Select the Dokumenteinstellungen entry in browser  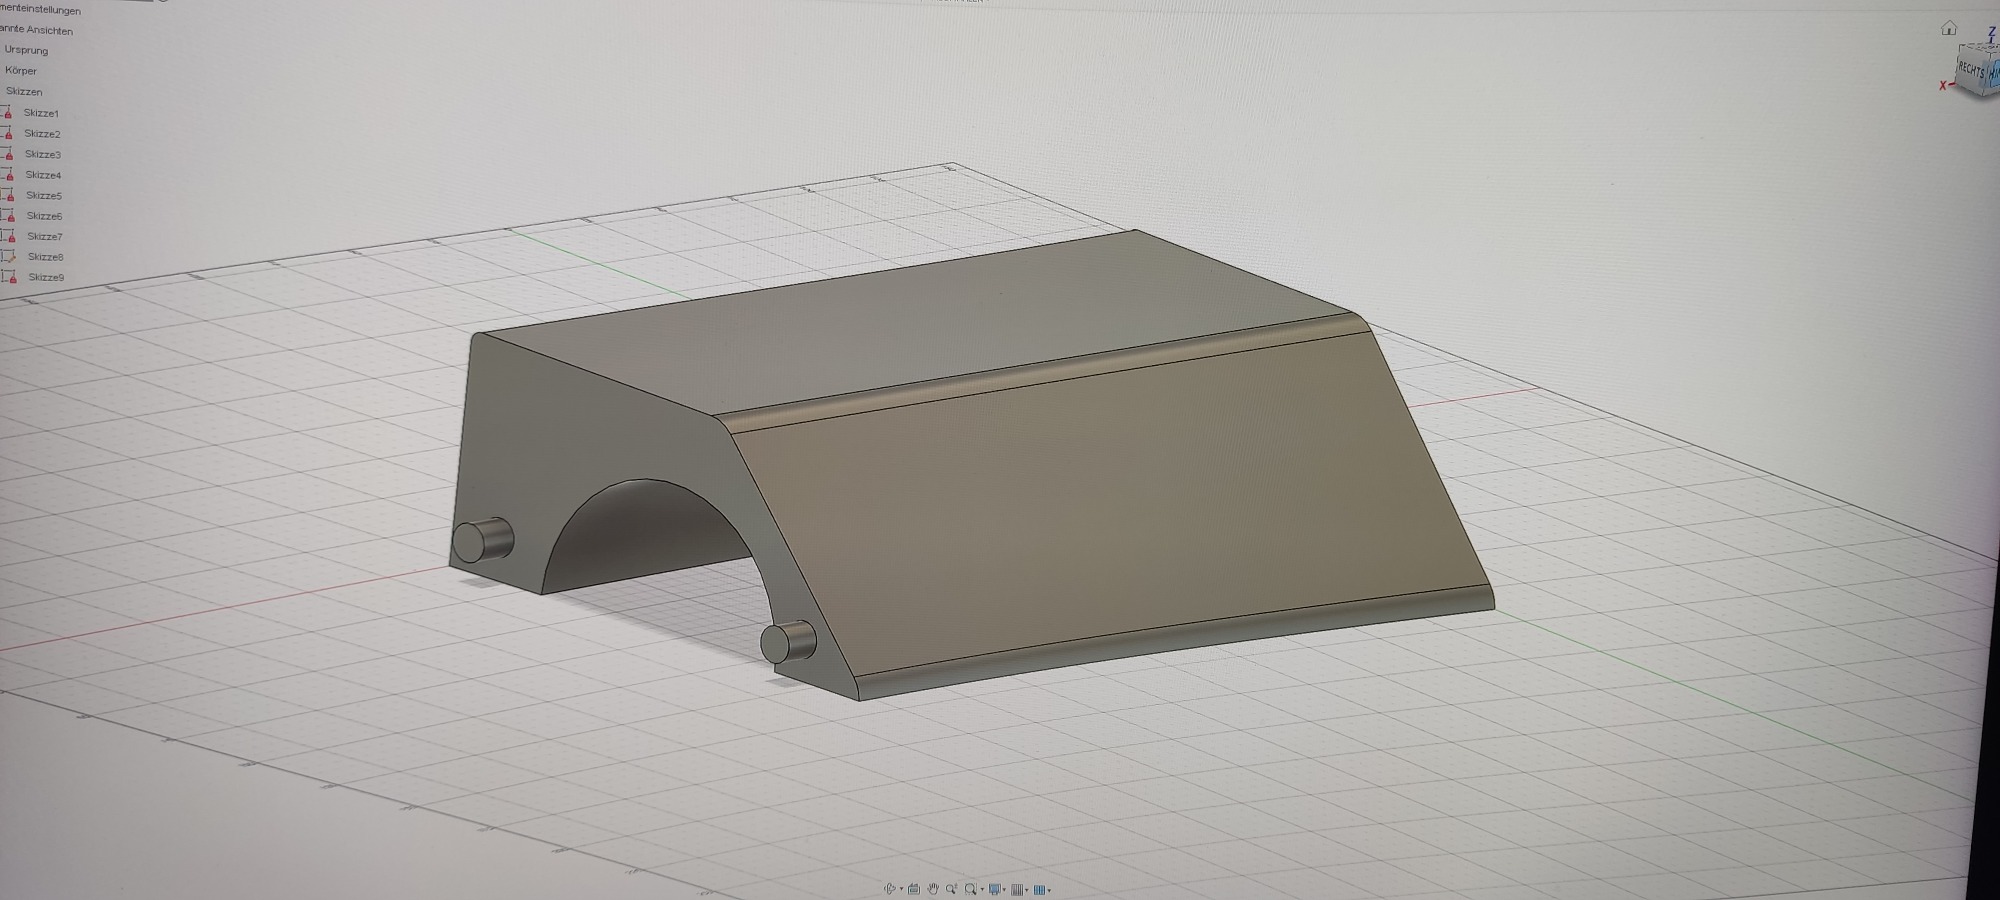pyautogui.click(x=40, y=10)
